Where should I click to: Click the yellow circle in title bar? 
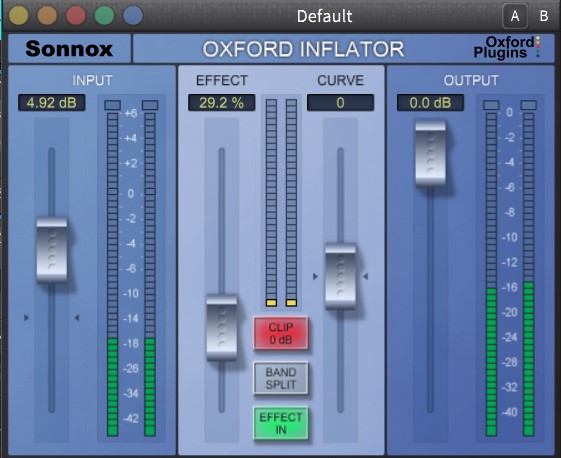19,15
